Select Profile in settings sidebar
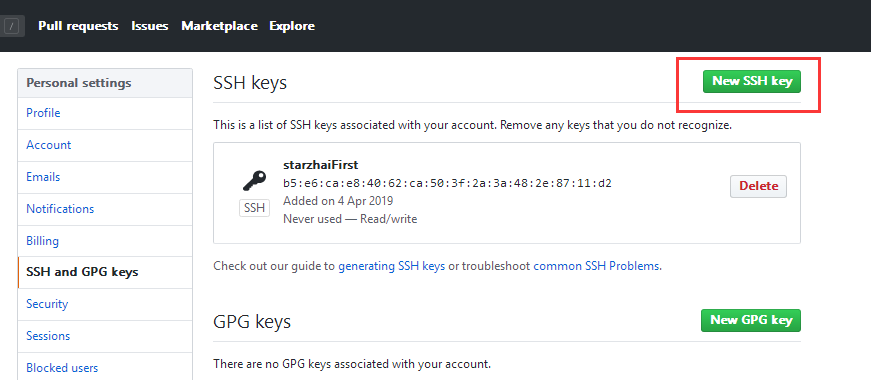This screenshot has height=380, width=871. click(x=105, y=113)
